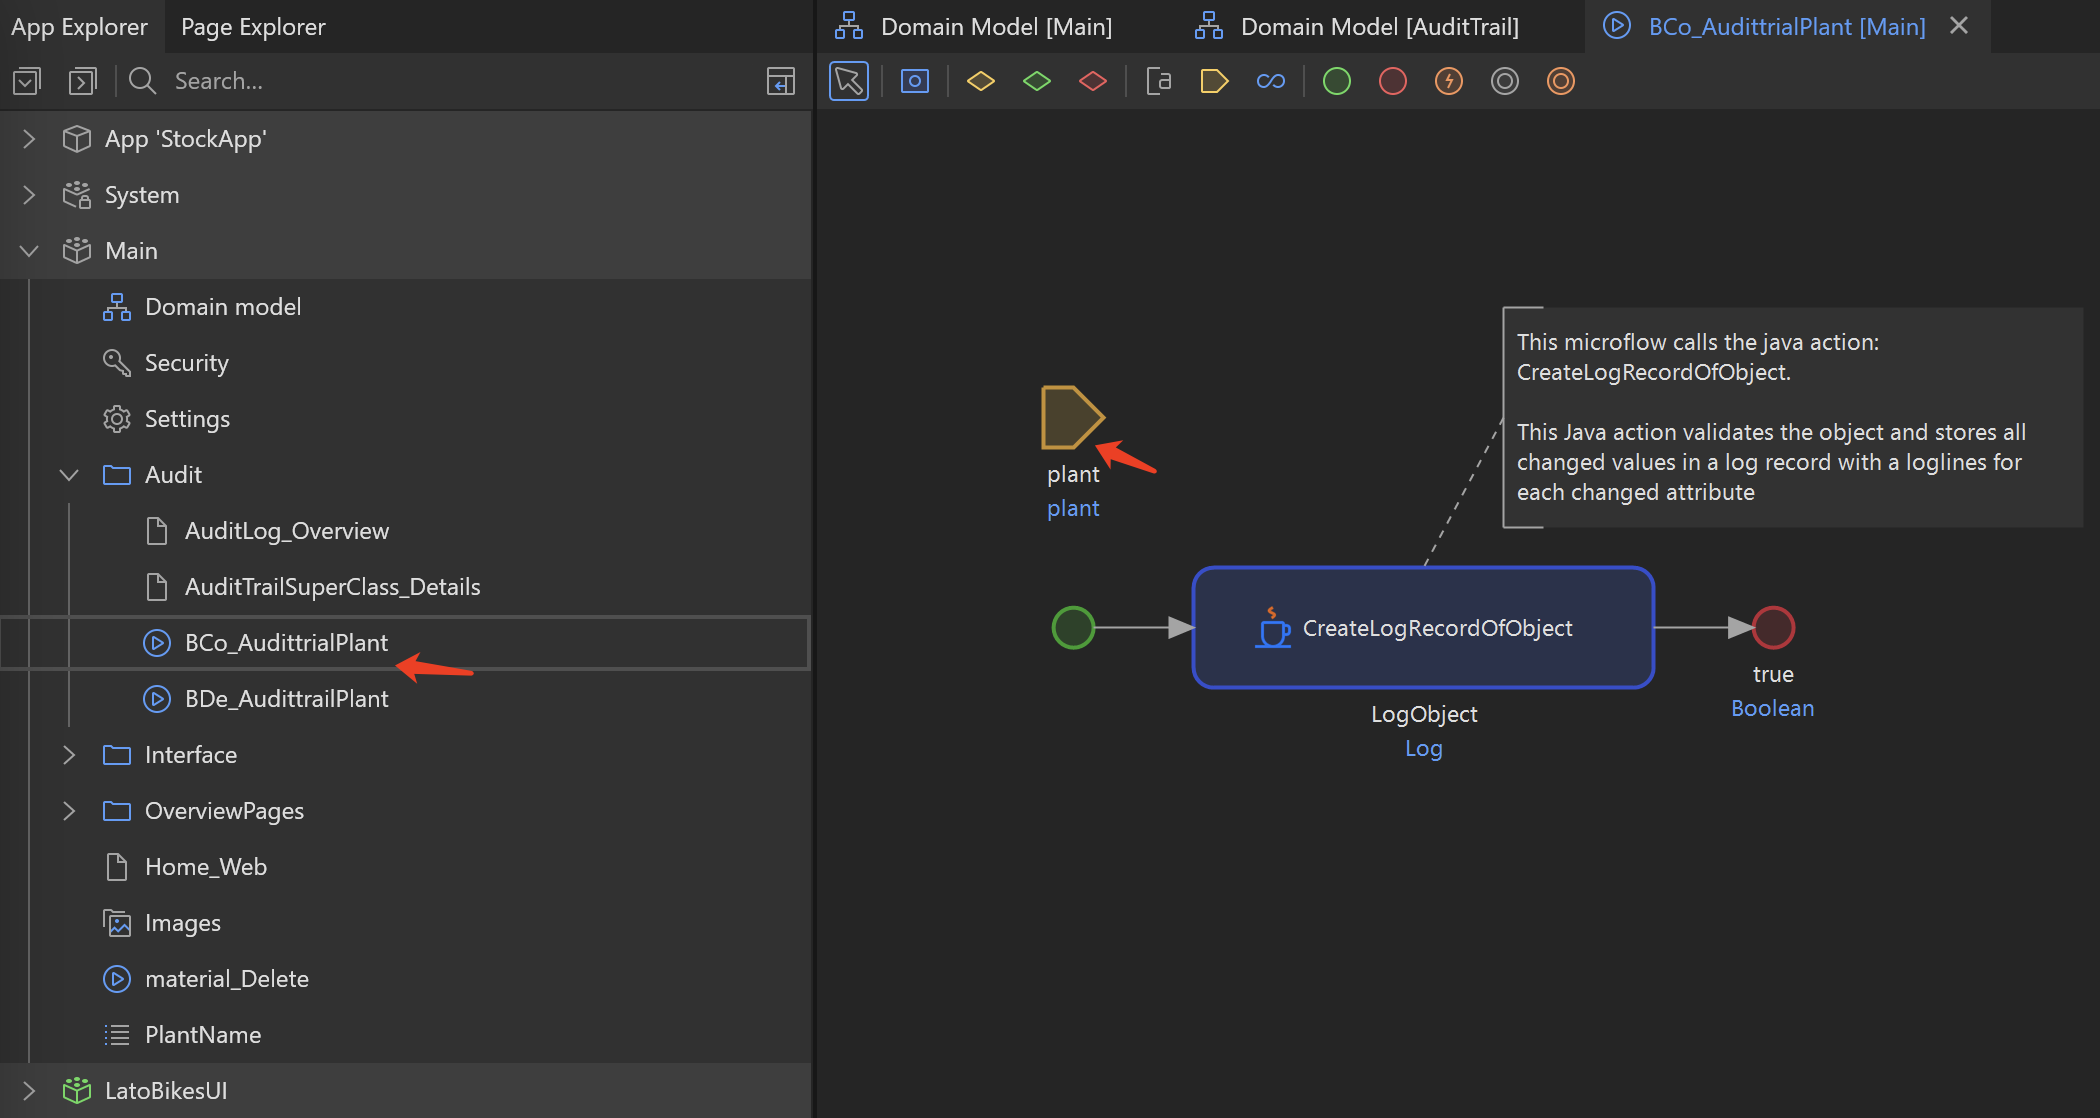The width and height of the screenshot is (2100, 1118).
Task: Close the BCo_AudittrialPlant tab
Action: pyautogui.click(x=1959, y=26)
